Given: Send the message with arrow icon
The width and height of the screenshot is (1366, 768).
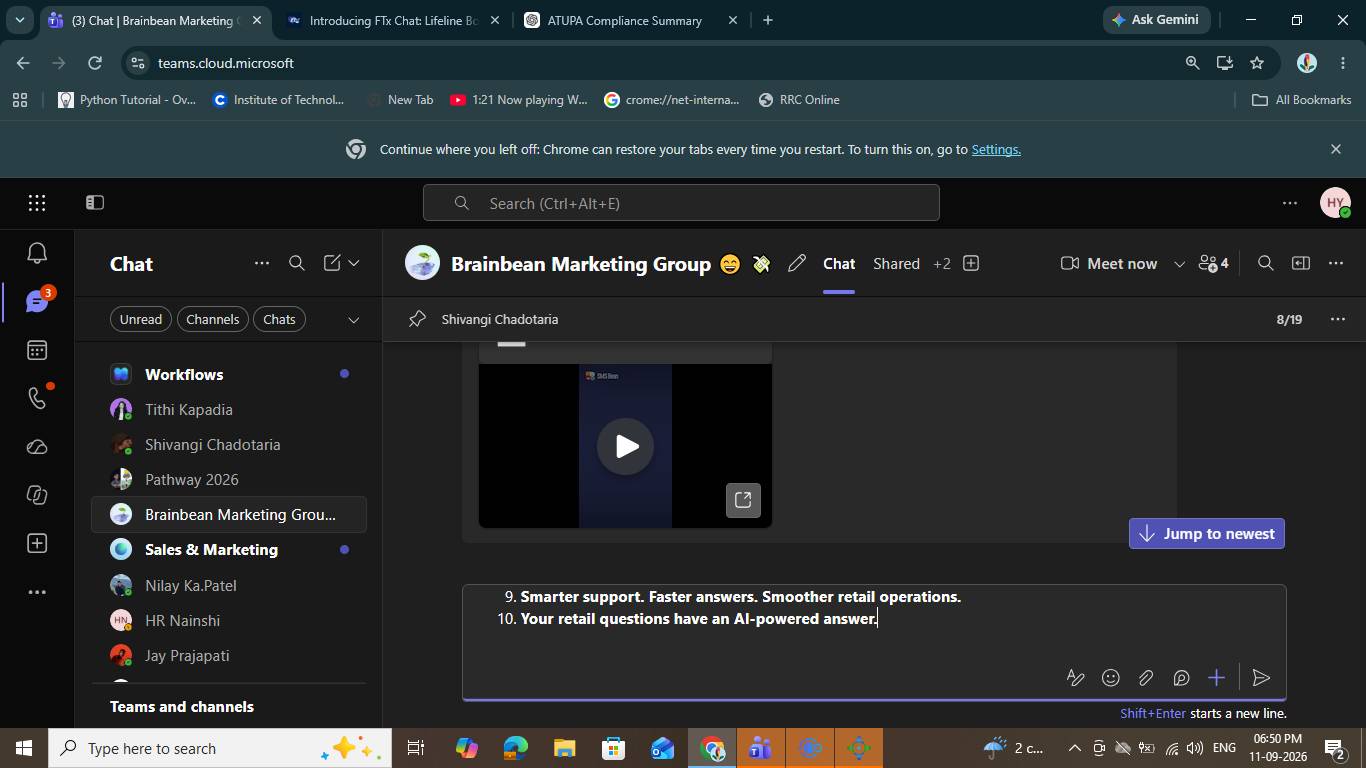Looking at the screenshot, I should coord(1261,678).
